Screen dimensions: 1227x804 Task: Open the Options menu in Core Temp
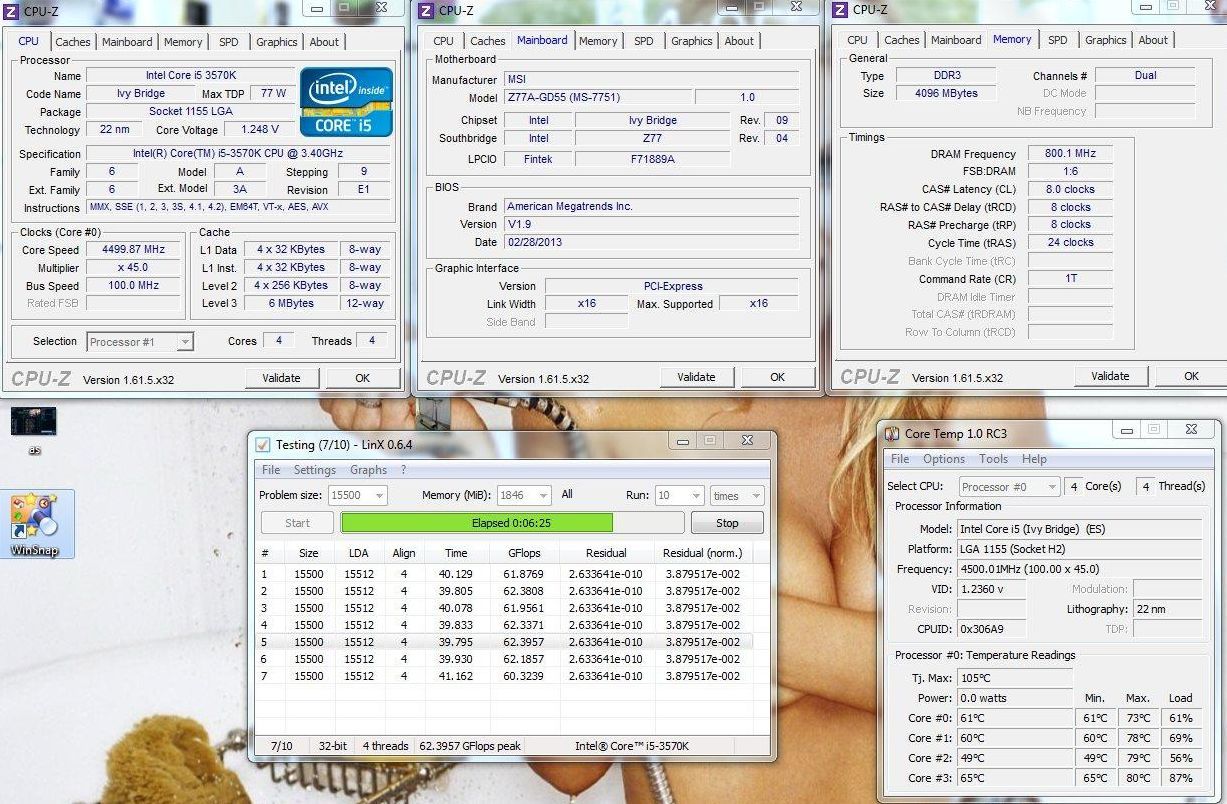tap(944, 459)
